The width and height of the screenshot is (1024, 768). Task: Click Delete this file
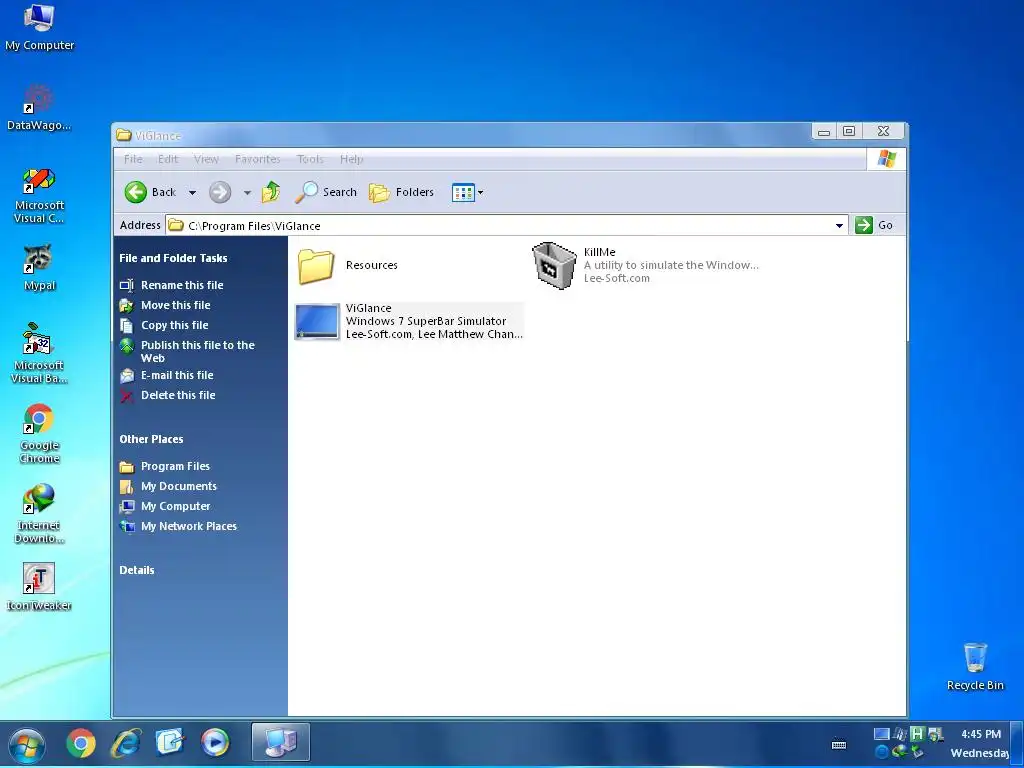pyautogui.click(x=178, y=395)
